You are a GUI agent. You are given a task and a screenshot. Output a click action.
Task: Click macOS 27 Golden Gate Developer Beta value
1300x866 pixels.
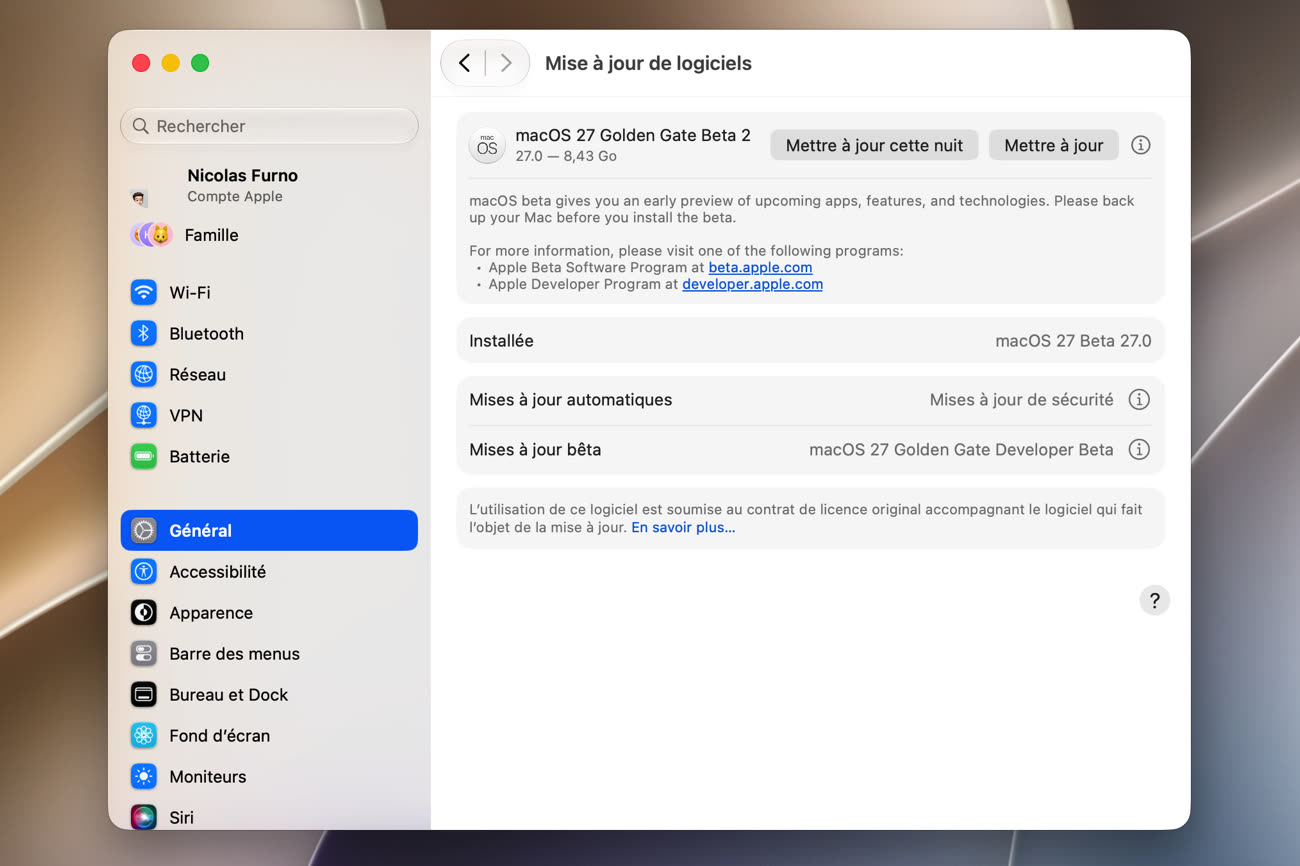pos(961,449)
